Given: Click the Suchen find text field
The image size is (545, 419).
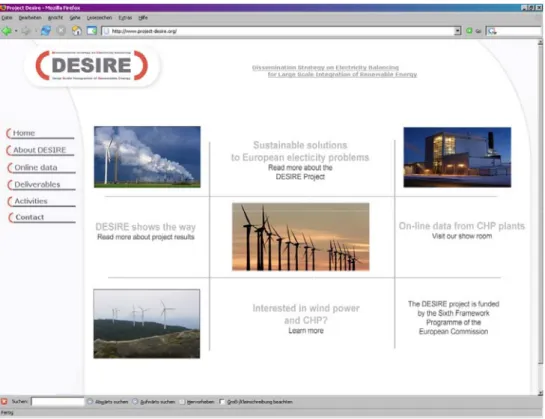Looking at the screenshot, I should (x=58, y=402).
